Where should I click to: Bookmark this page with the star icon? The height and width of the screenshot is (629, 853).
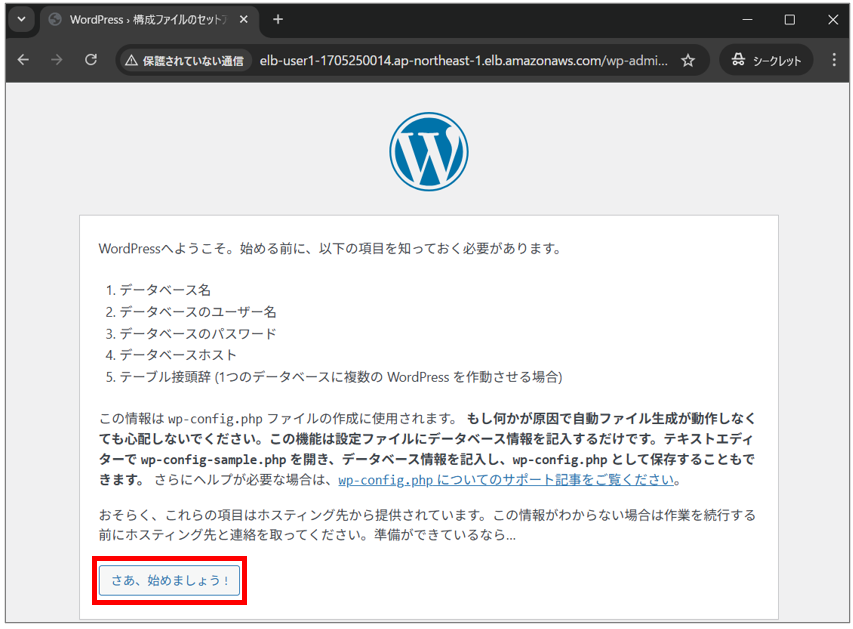coord(688,60)
